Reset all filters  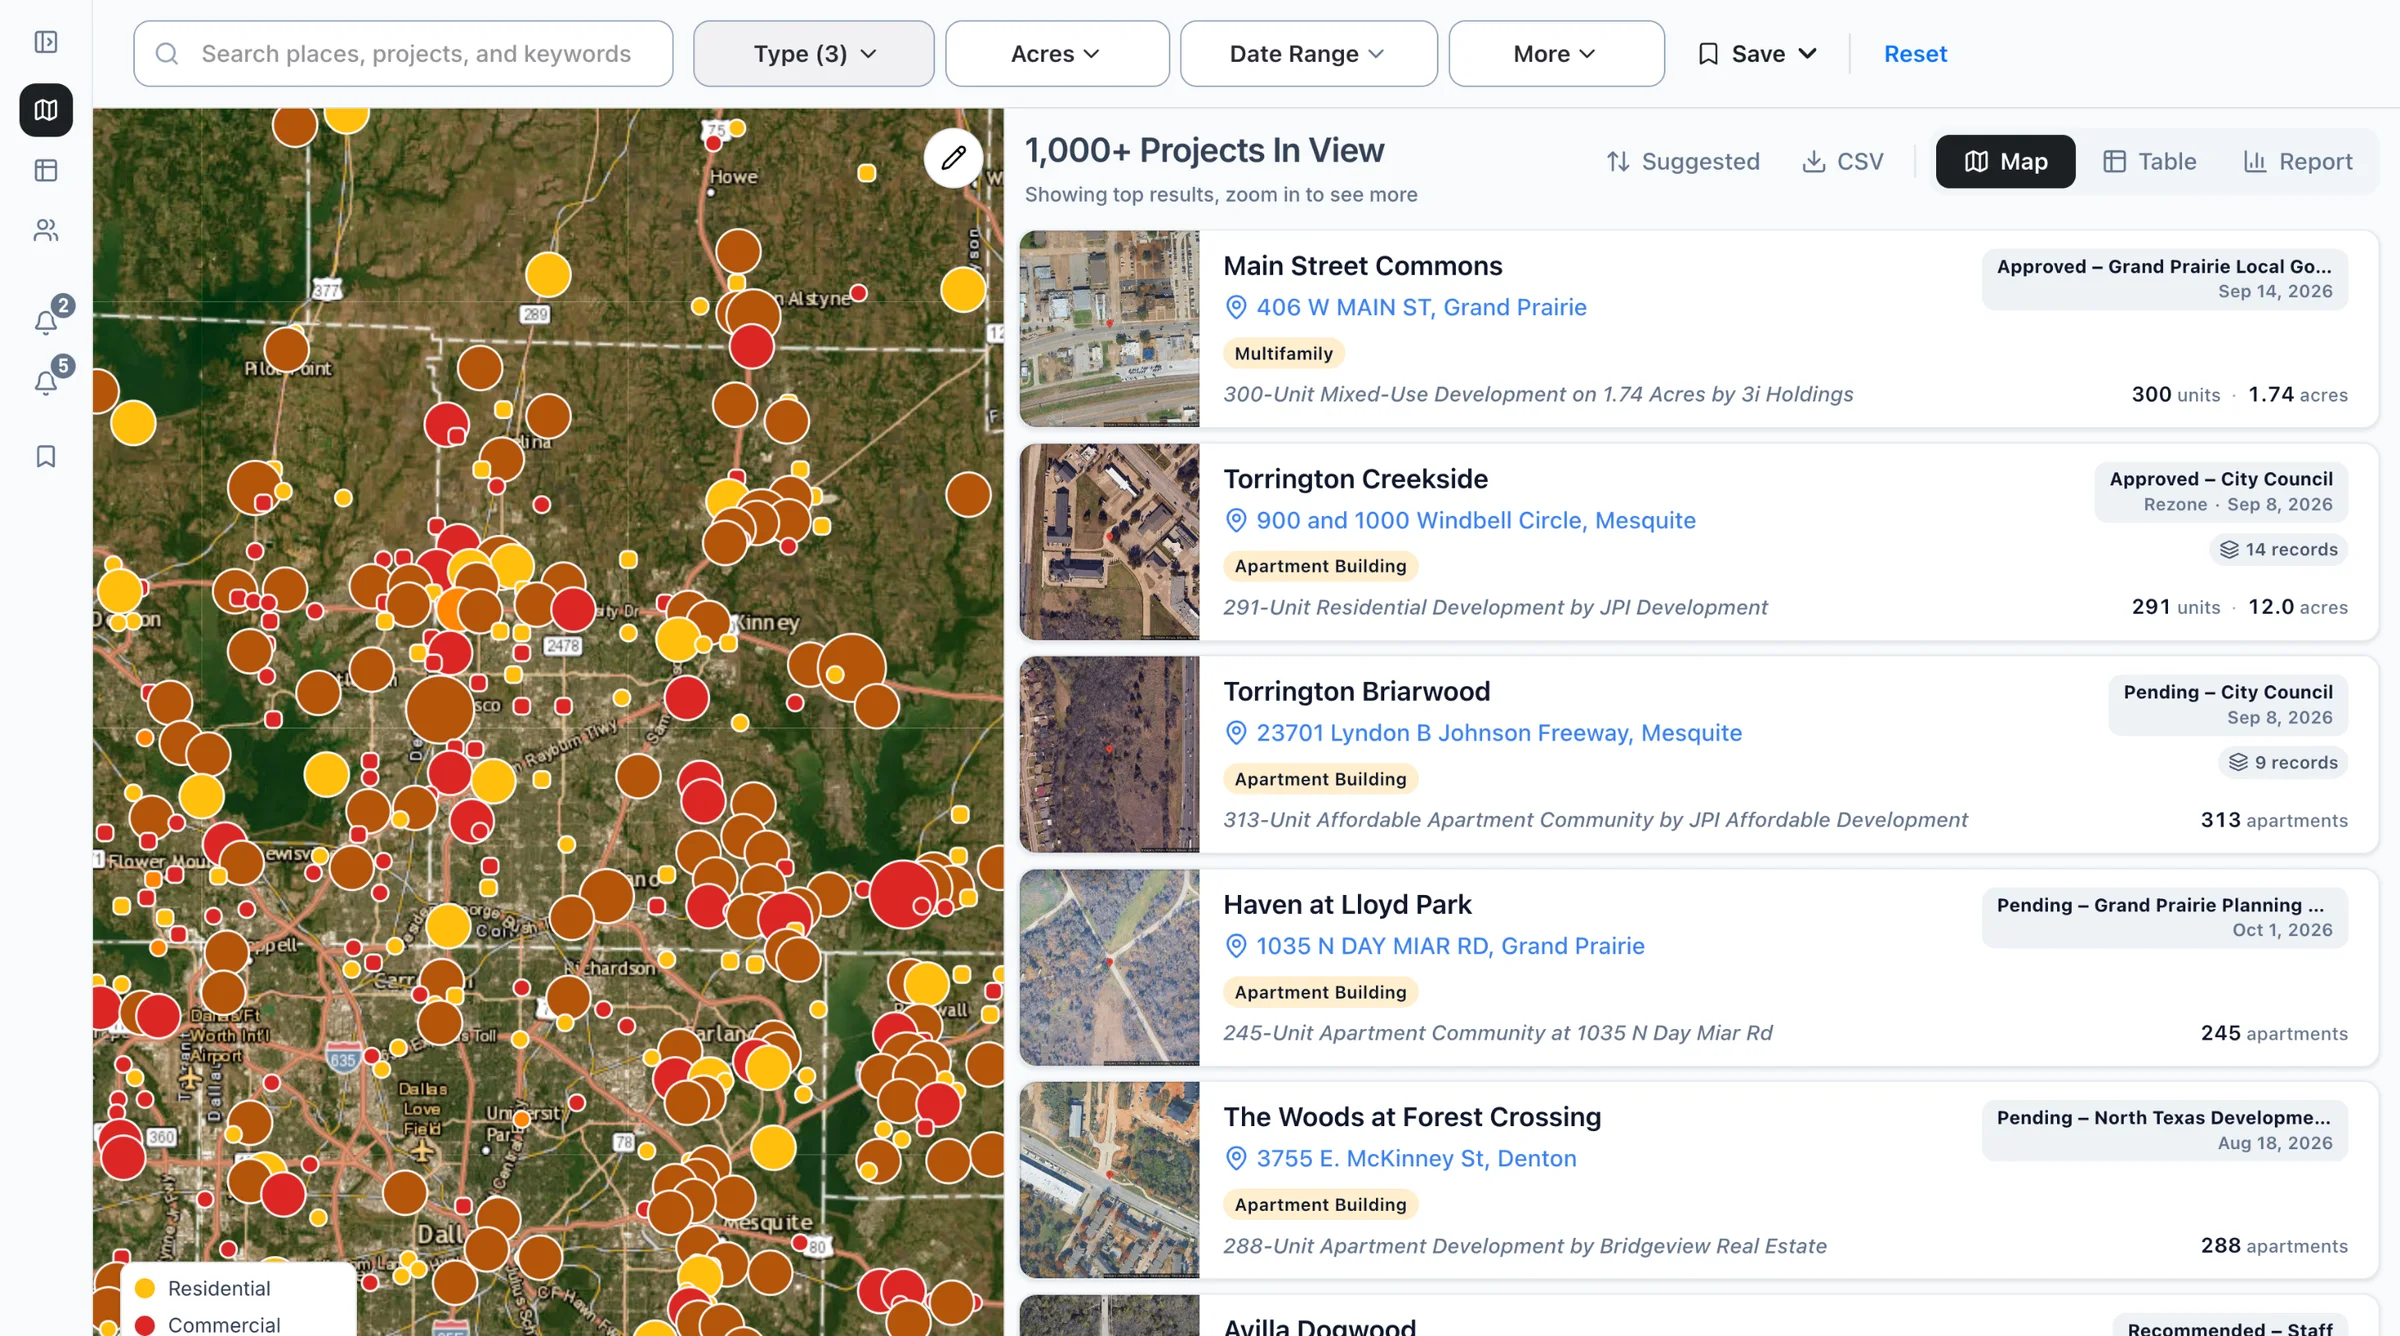(x=1915, y=54)
